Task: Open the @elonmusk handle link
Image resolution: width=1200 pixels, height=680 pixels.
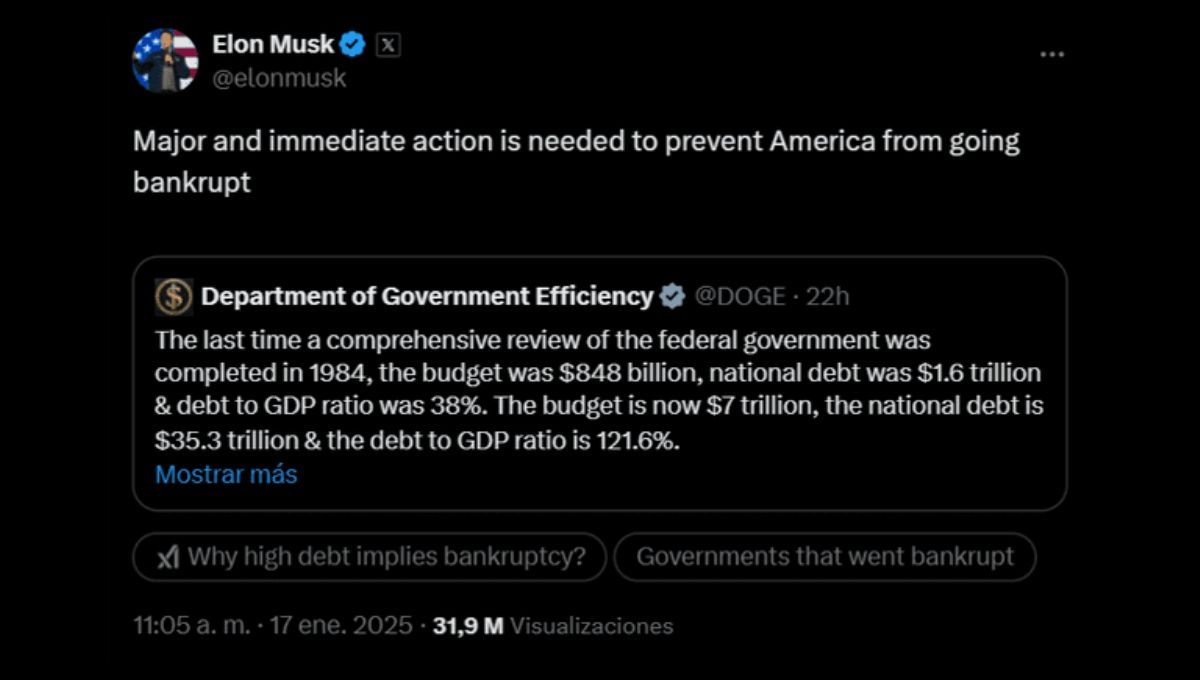Action: click(x=279, y=78)
